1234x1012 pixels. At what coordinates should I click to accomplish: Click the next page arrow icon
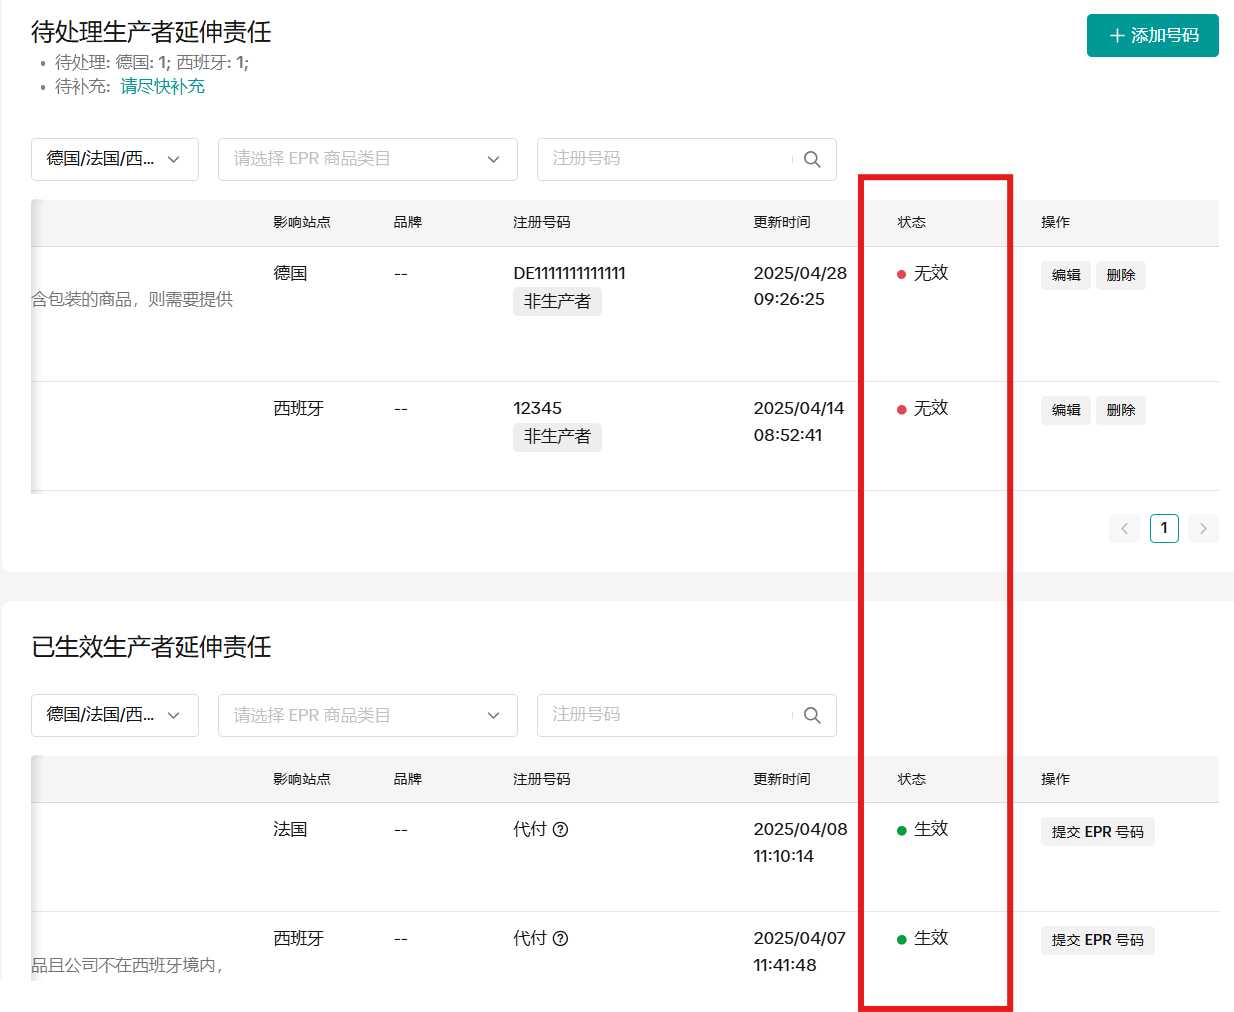(1203, 528)
